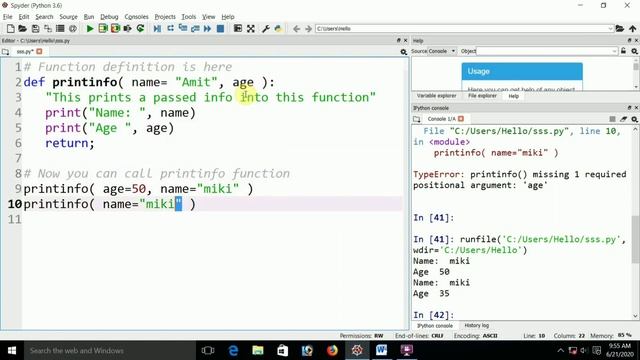The height and width of the screenshot is (360, 640).
Task: Open the PYTHONPATH manager icon
Action: (278, 29)
